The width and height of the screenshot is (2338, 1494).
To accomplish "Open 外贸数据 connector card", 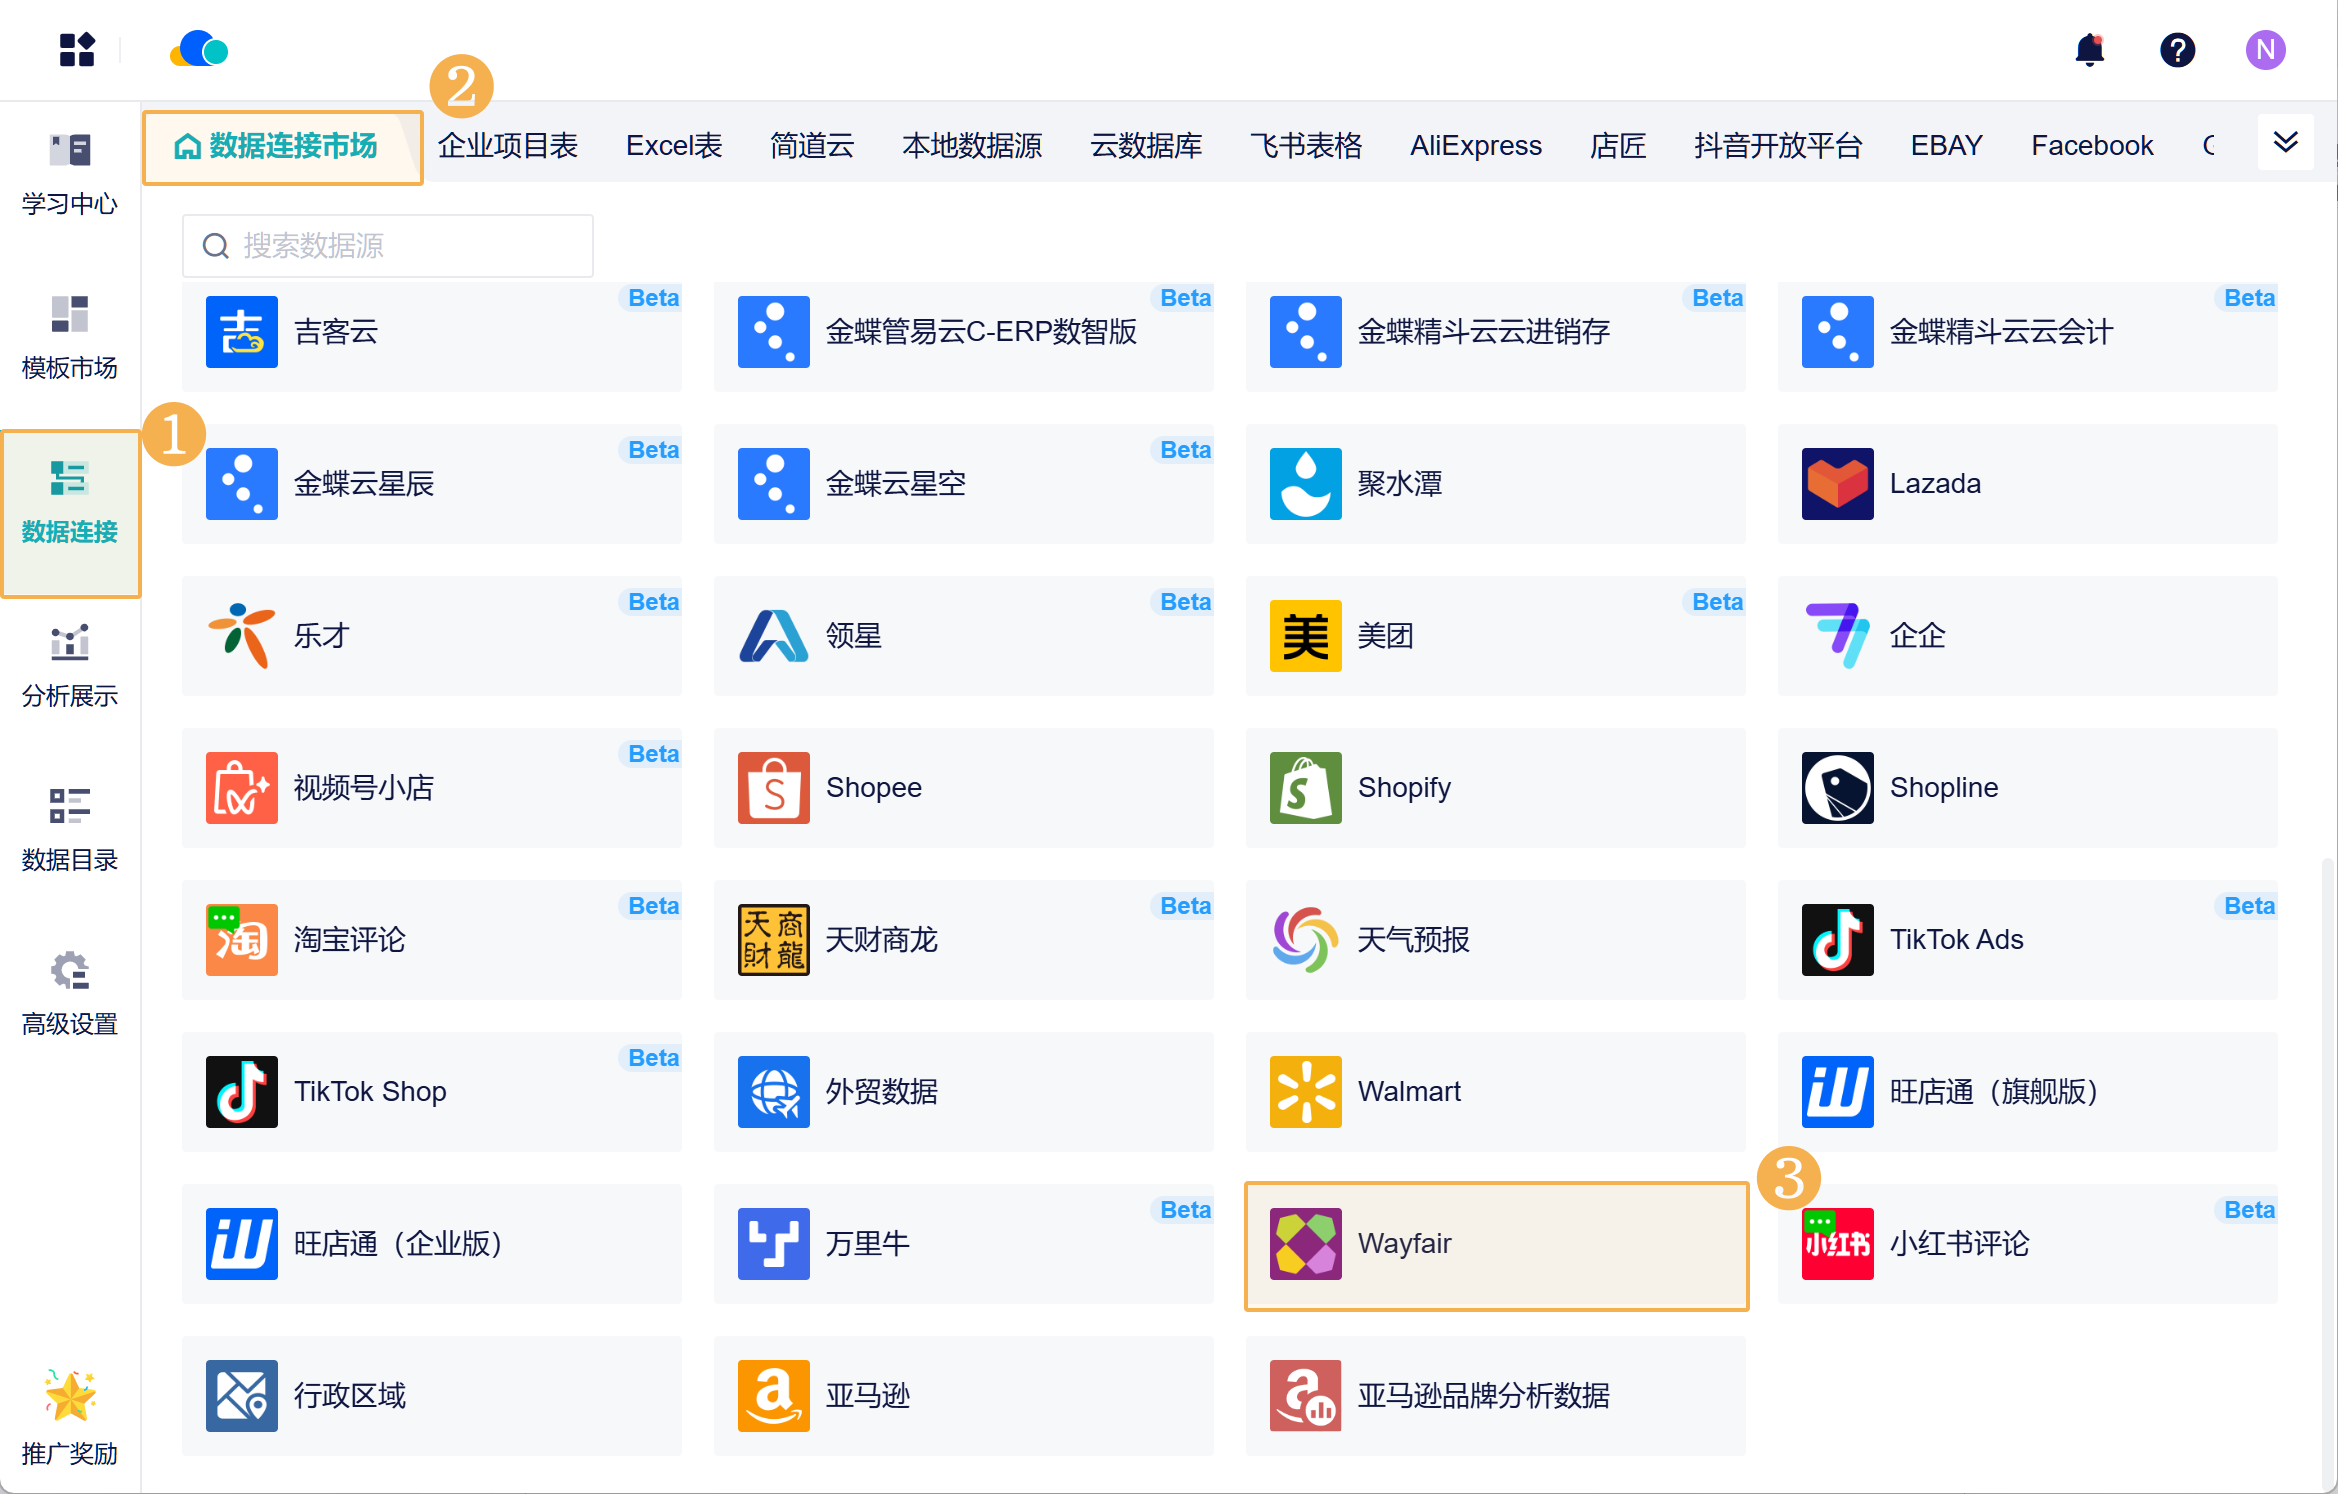I will click(x=964, y=1092).
